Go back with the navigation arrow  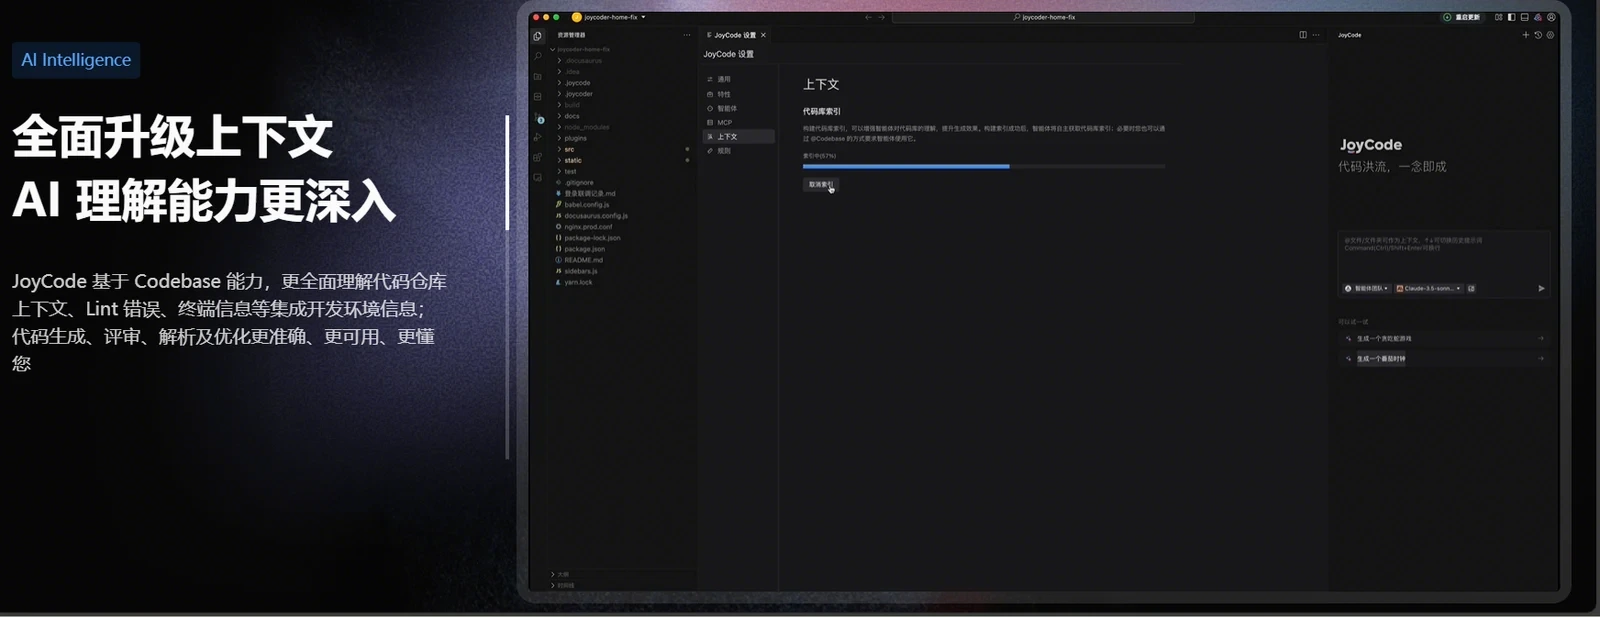pos(868,17)
